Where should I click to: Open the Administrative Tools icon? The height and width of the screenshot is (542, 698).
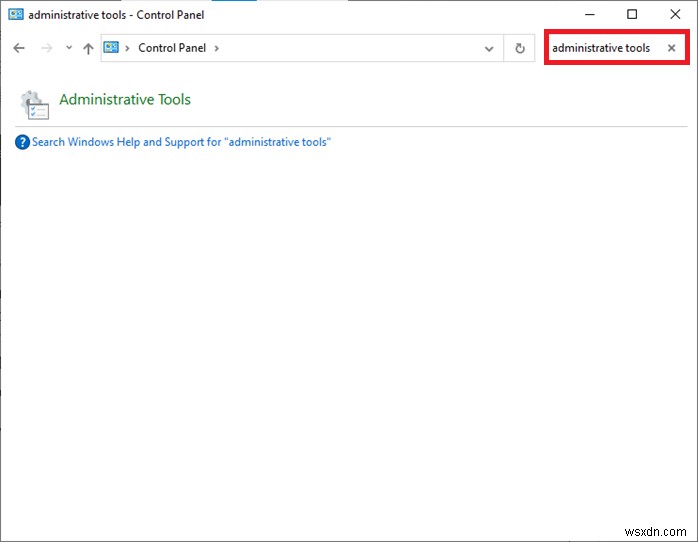(x=34, y=105)
